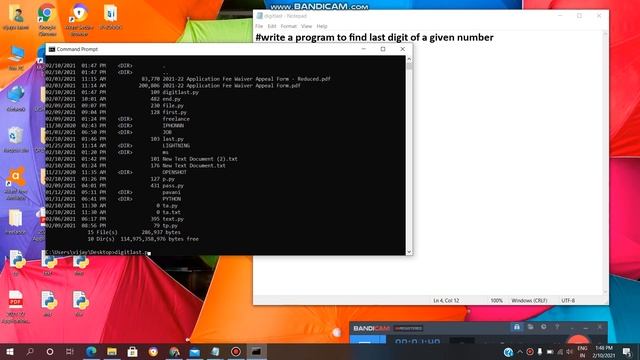Click 'last.py' in the directory listing
Image resolution: width=640 pixels, height=360 pixels.
tap(173, 139)
